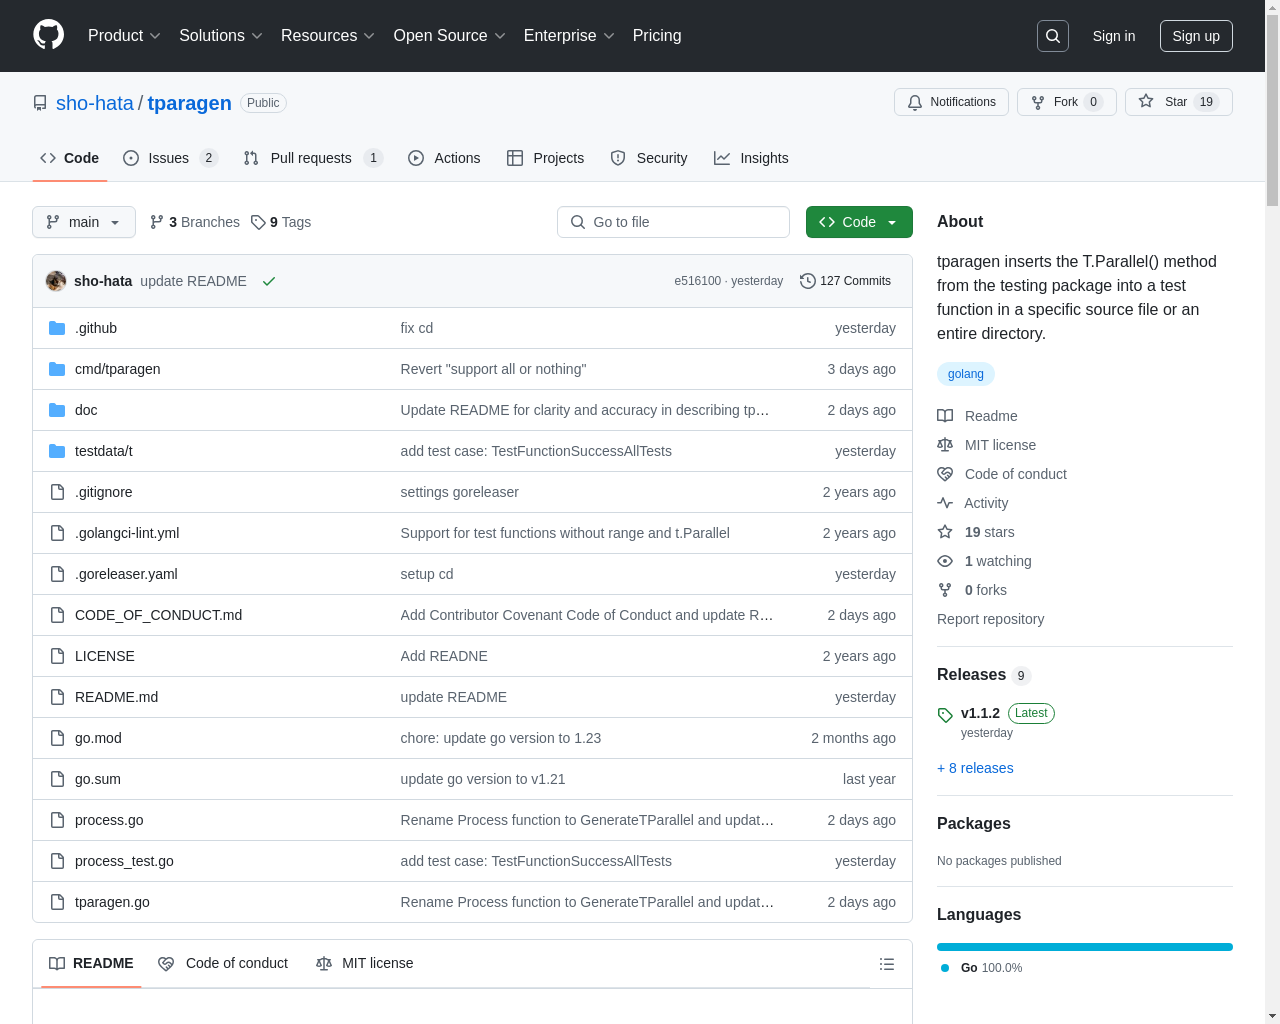
Task: Click the Go language bar
Action: tap(1085, 947)
